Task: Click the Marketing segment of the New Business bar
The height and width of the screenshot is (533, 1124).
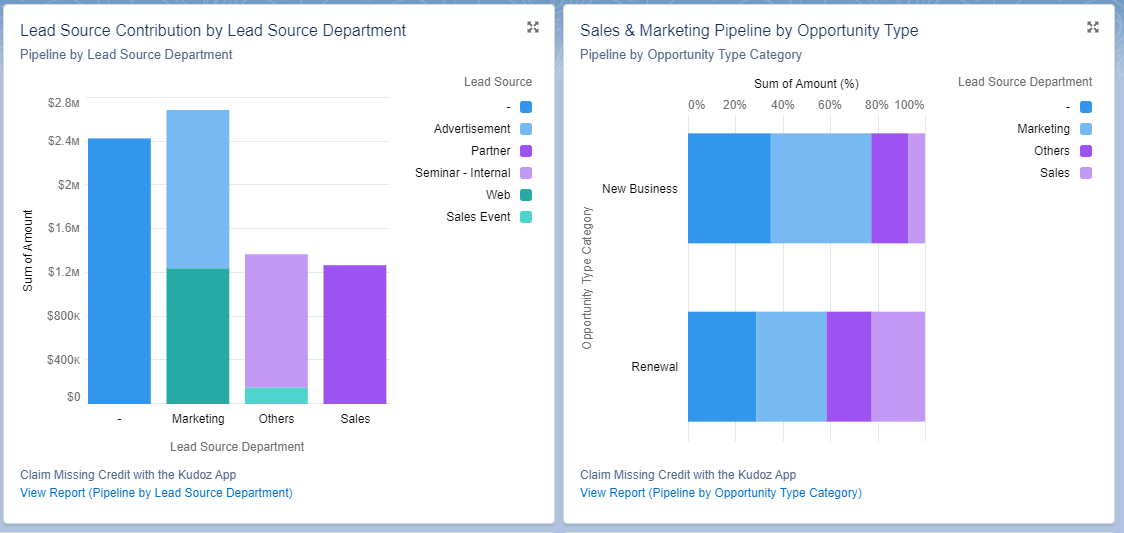Action: (x=820, y=188)
